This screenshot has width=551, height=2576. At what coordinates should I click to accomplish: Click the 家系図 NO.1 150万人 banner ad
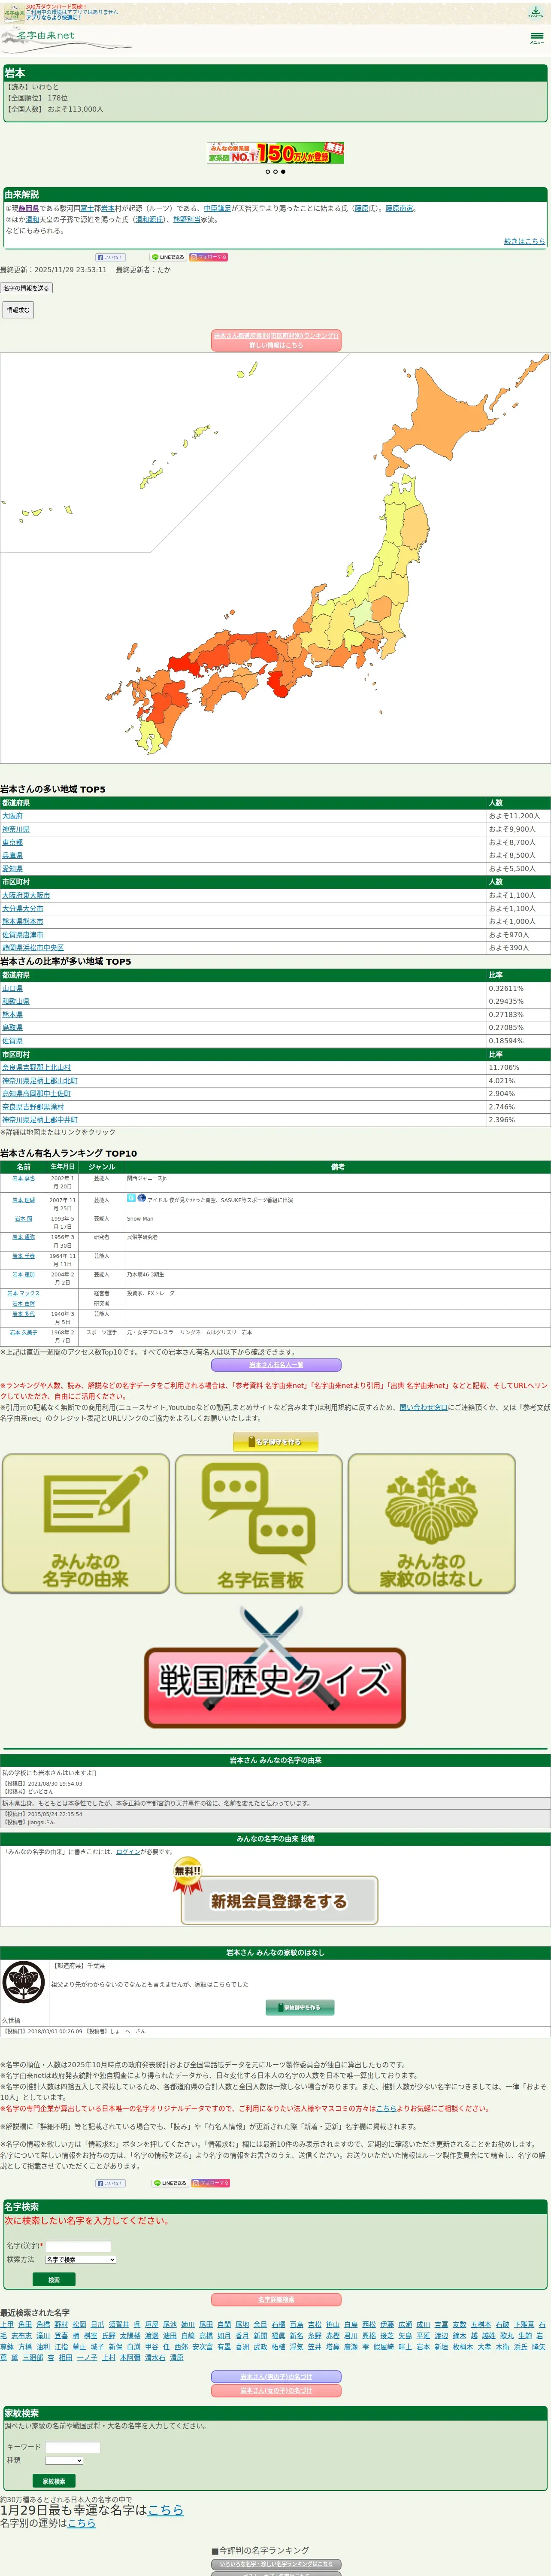[x=275, y=153]
